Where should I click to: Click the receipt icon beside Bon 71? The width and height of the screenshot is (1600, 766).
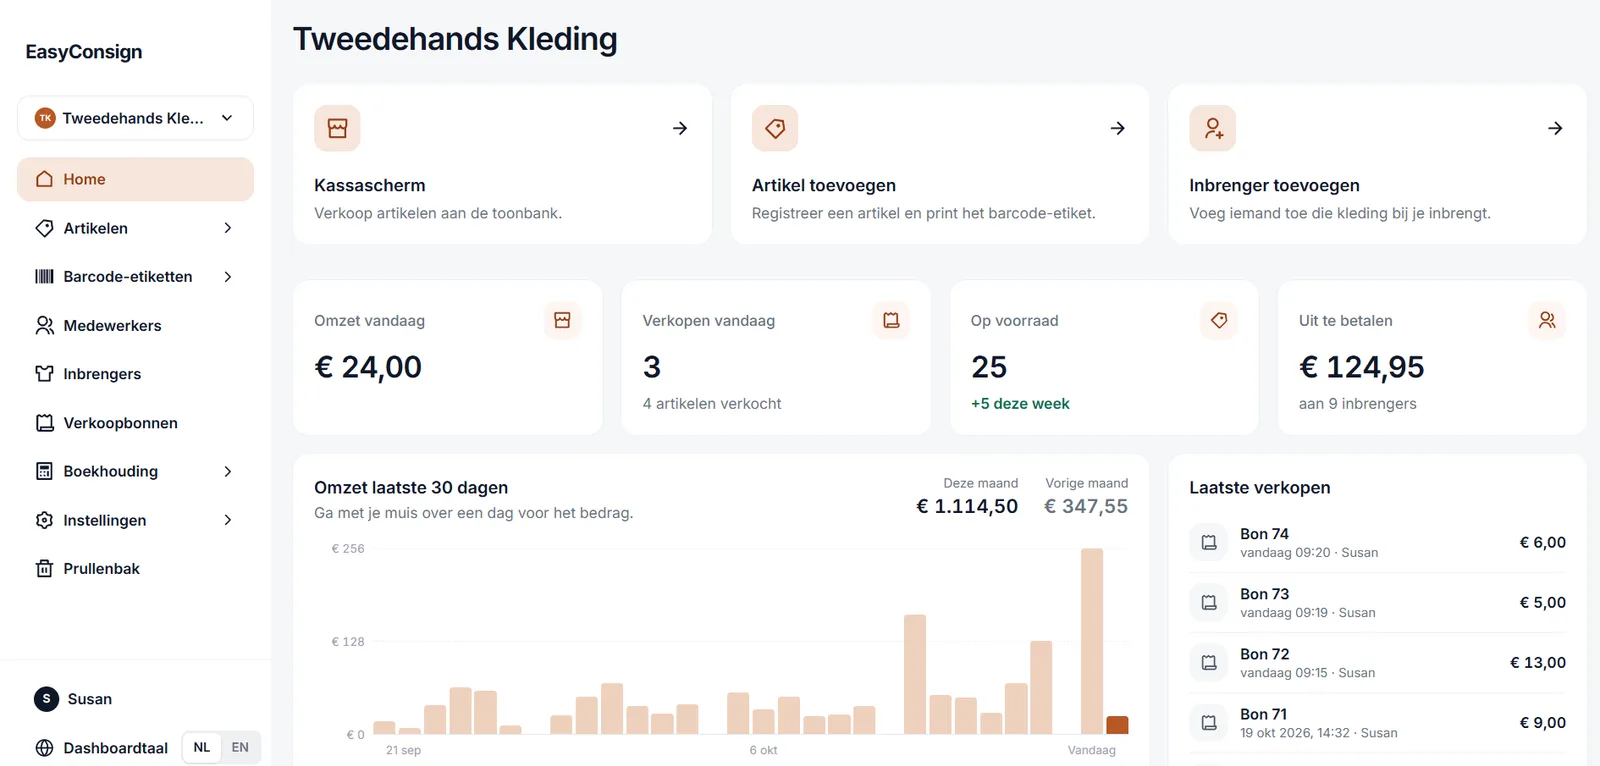(x=1209, y=722)
